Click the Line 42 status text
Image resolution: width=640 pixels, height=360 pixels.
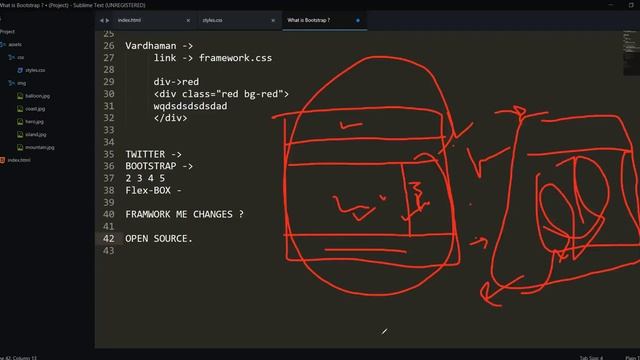click(x=19, y=358)
